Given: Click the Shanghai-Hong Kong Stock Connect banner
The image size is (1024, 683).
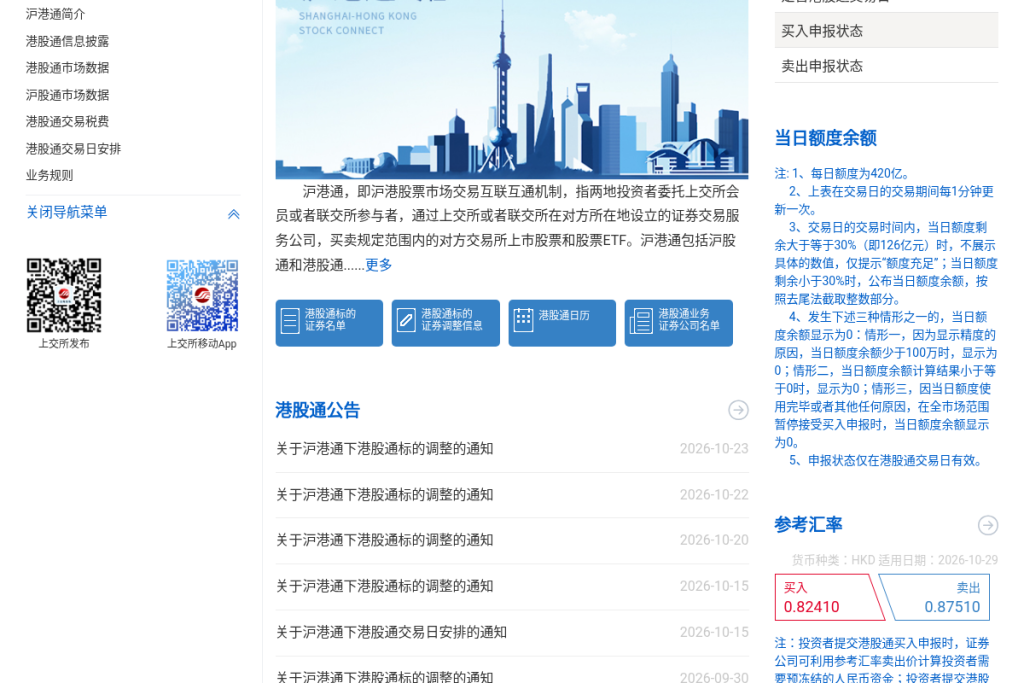Looking at the screenshot, I should (511, 88).
